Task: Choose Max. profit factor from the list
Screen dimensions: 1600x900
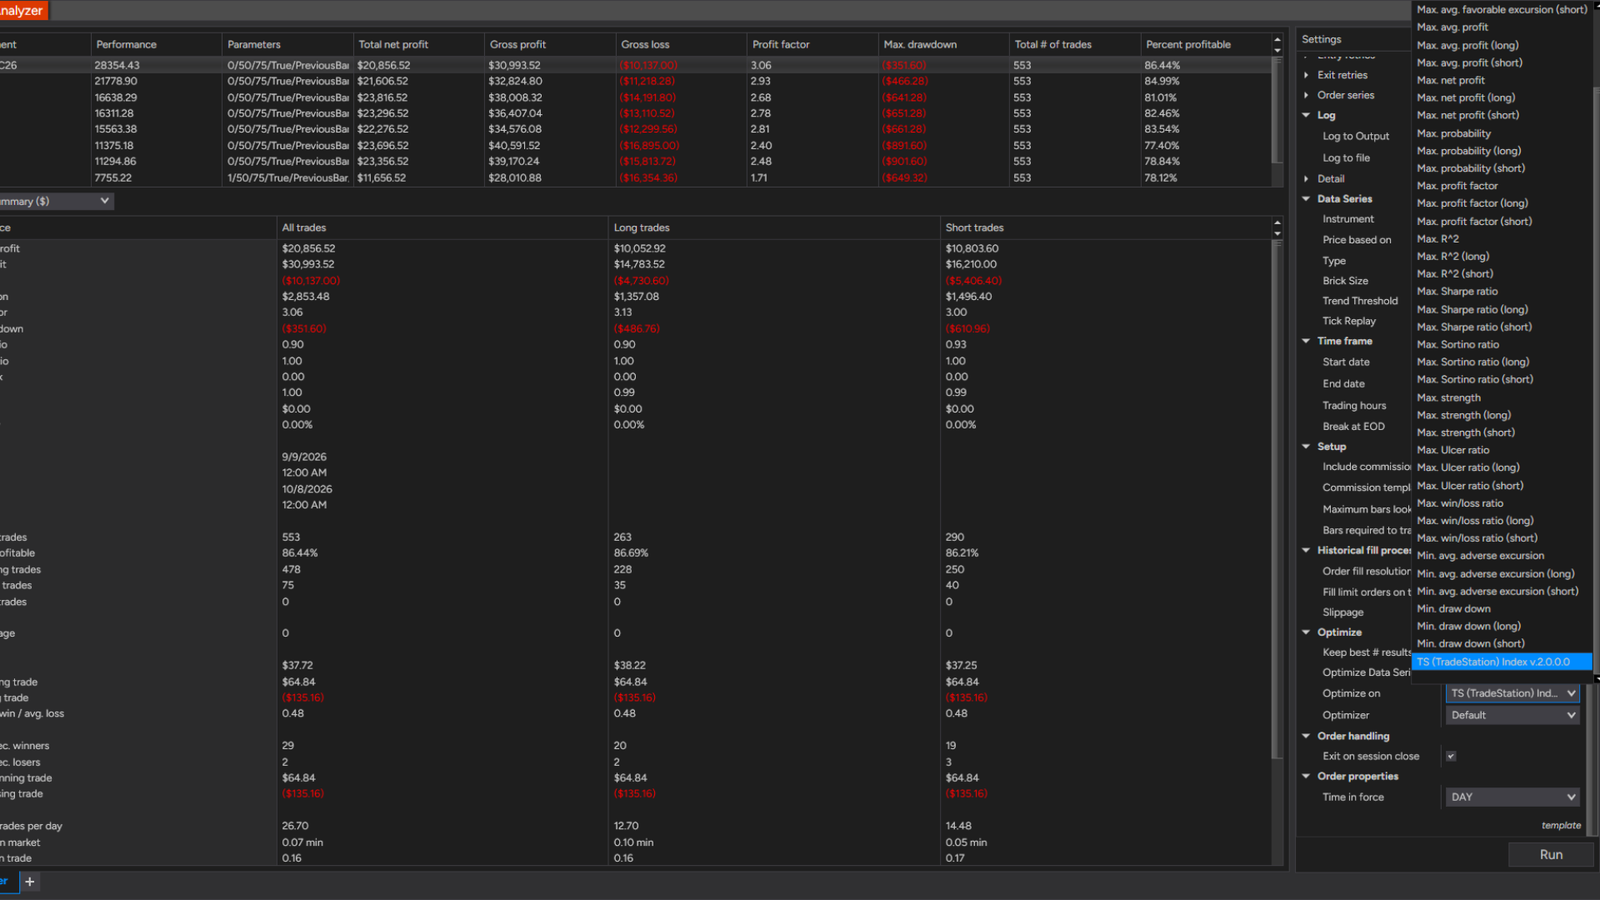Action: coord(1457,186)
